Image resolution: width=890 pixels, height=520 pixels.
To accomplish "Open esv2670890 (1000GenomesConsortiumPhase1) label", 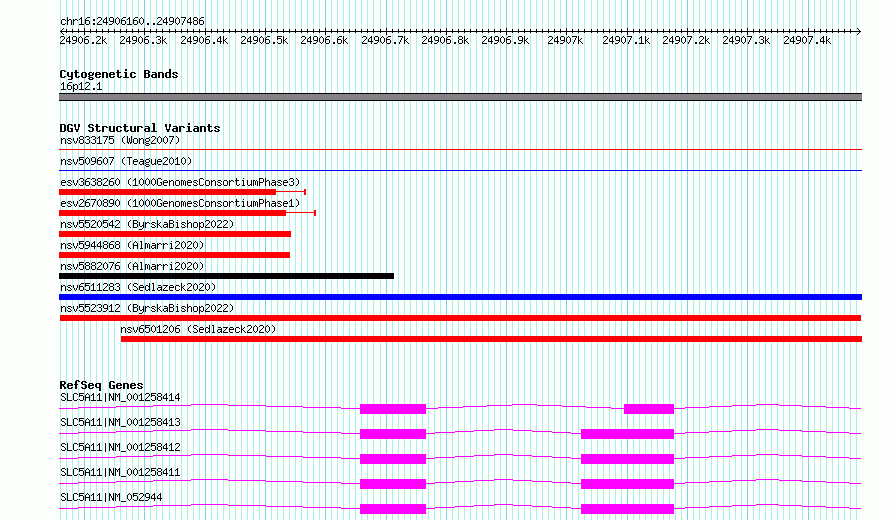I will (180, 203).
